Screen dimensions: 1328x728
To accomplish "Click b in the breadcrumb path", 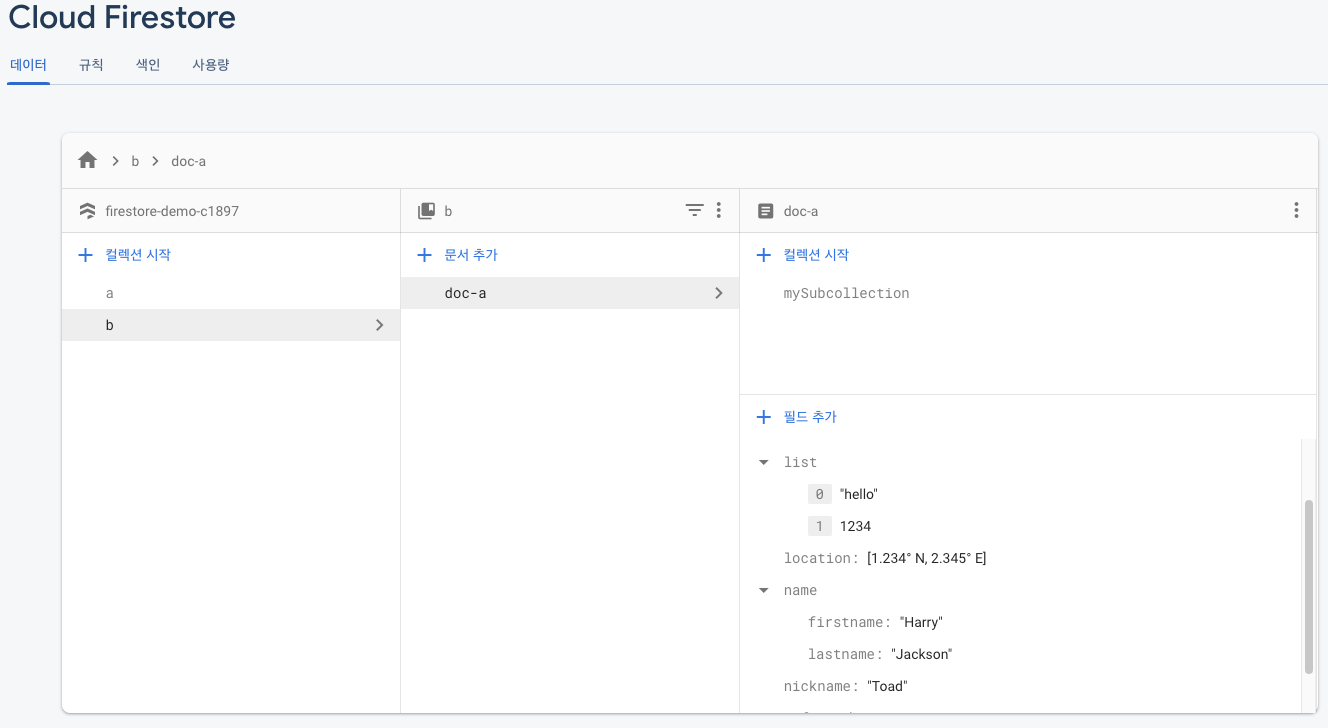I will [x=135, y=161].
